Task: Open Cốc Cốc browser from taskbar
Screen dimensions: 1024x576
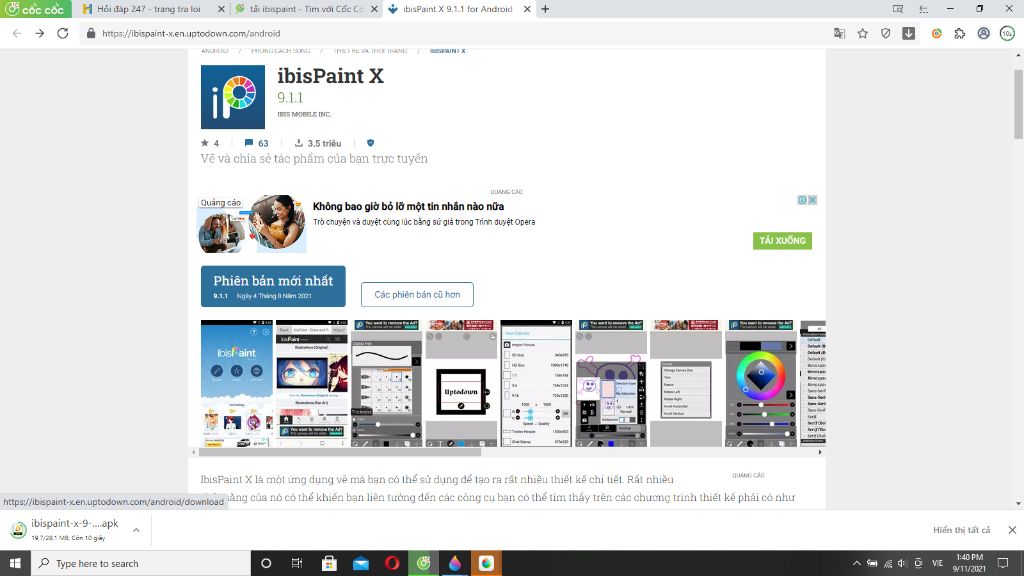Action: click(423, 563)
